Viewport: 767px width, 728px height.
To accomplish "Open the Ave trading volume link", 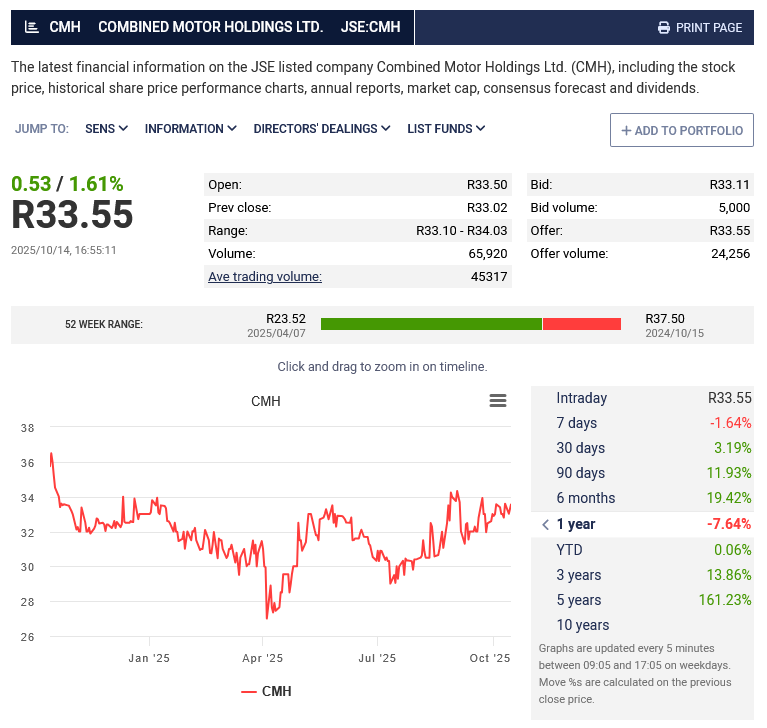I will 265,276.
